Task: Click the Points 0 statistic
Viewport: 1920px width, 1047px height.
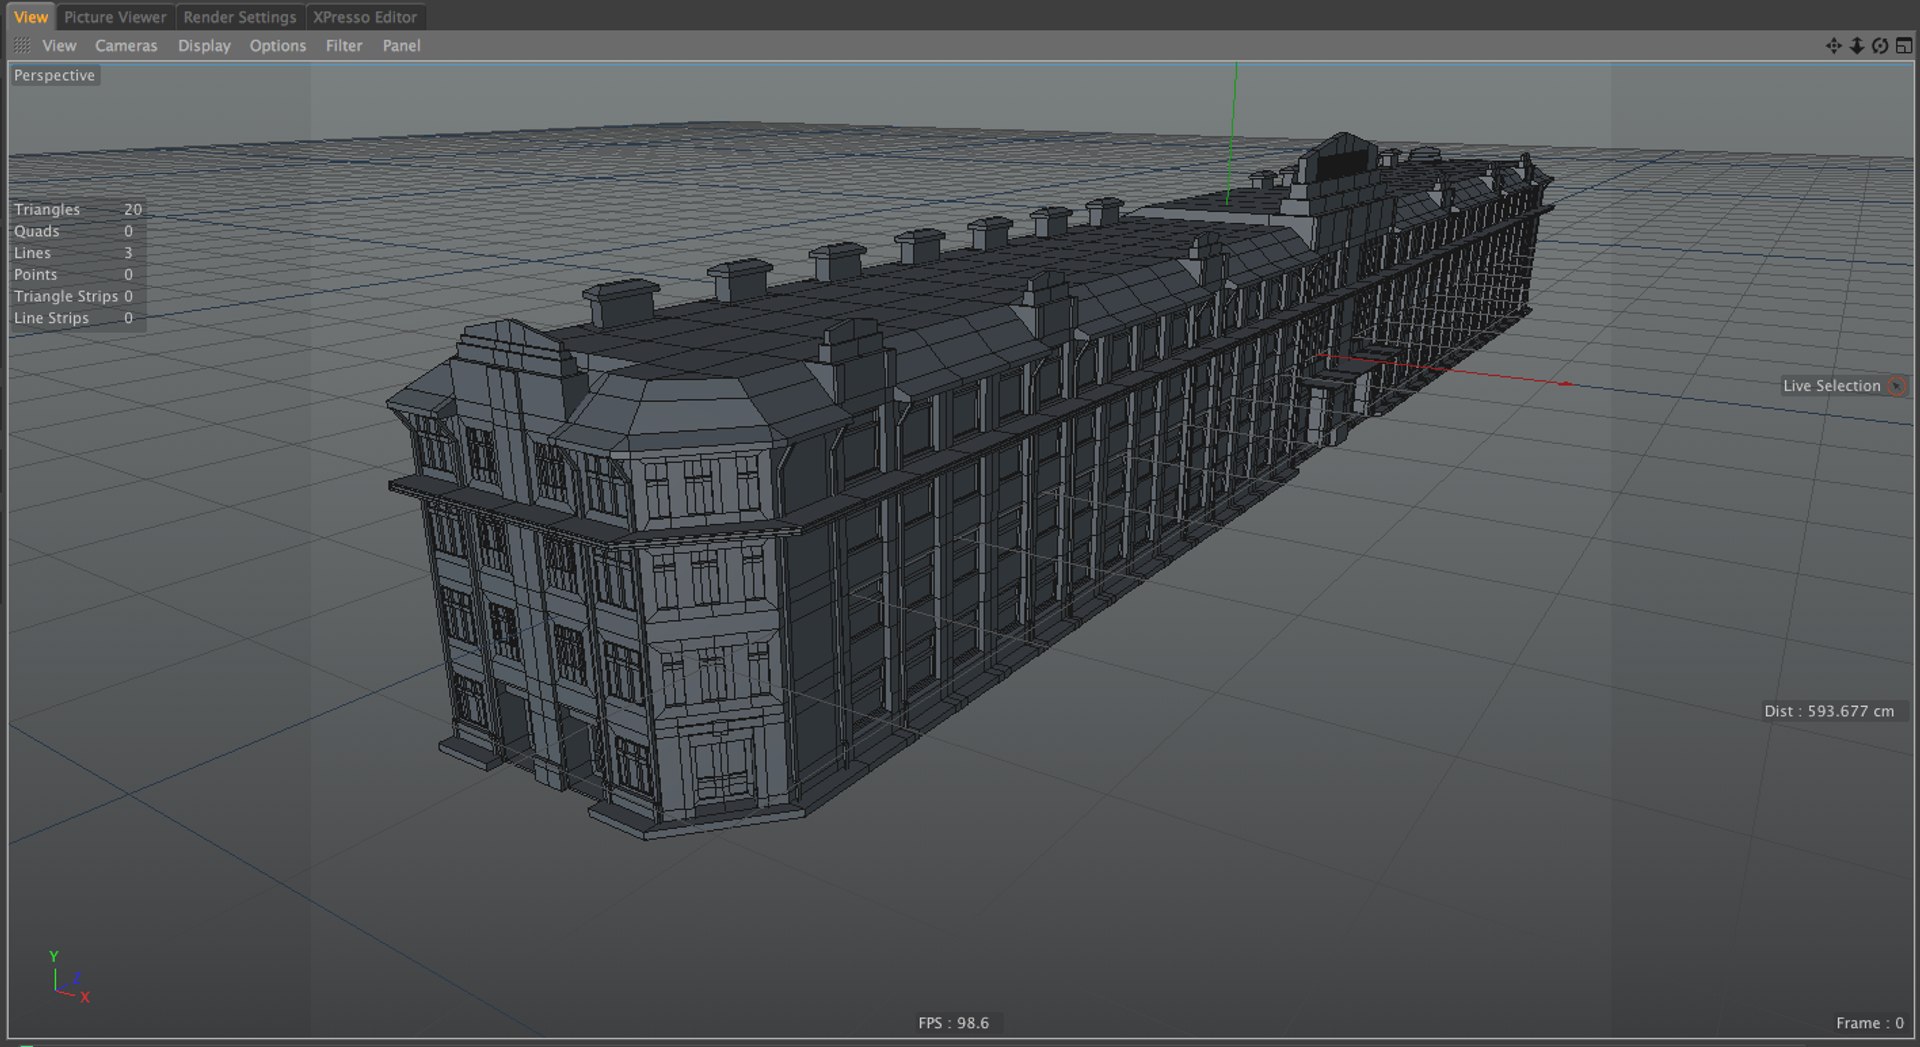Action: (72, 274)
